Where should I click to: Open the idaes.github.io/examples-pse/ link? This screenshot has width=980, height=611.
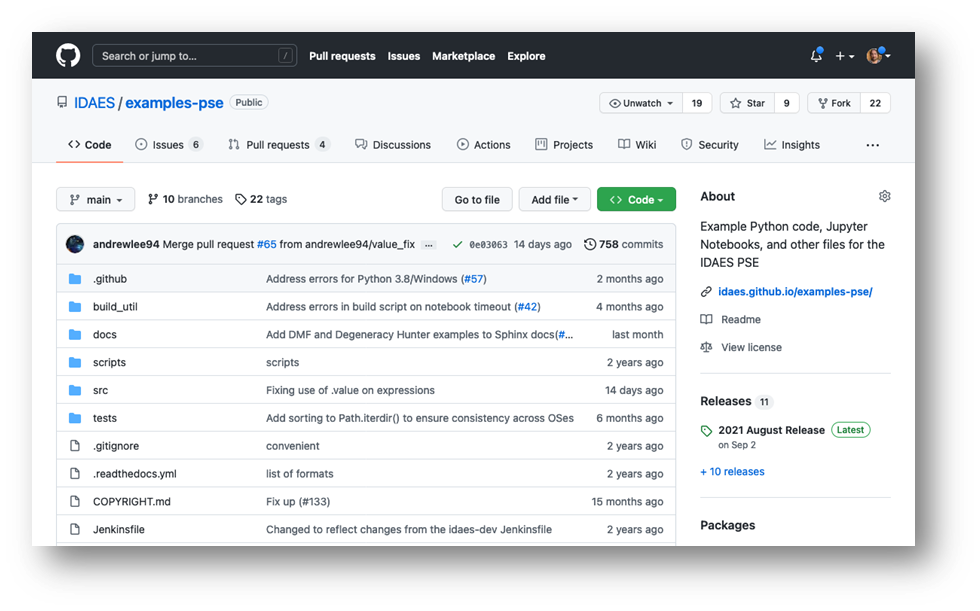tap(795, 292)
